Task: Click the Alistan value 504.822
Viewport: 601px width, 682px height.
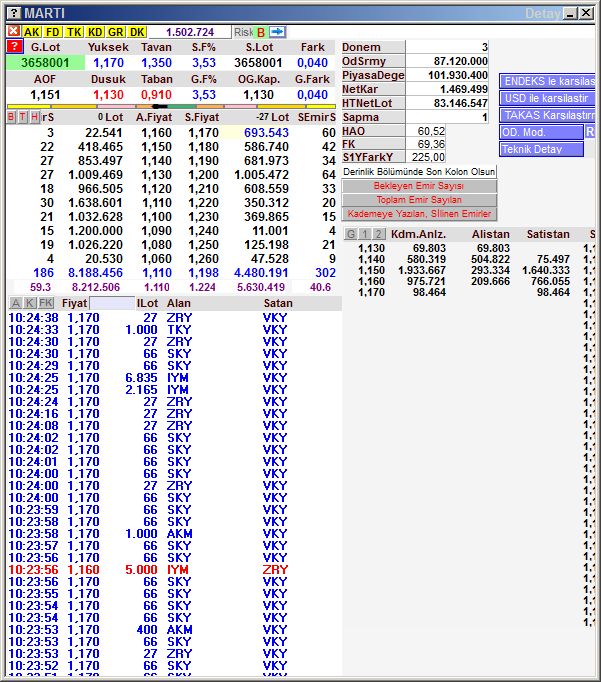Action: [491, 259]
